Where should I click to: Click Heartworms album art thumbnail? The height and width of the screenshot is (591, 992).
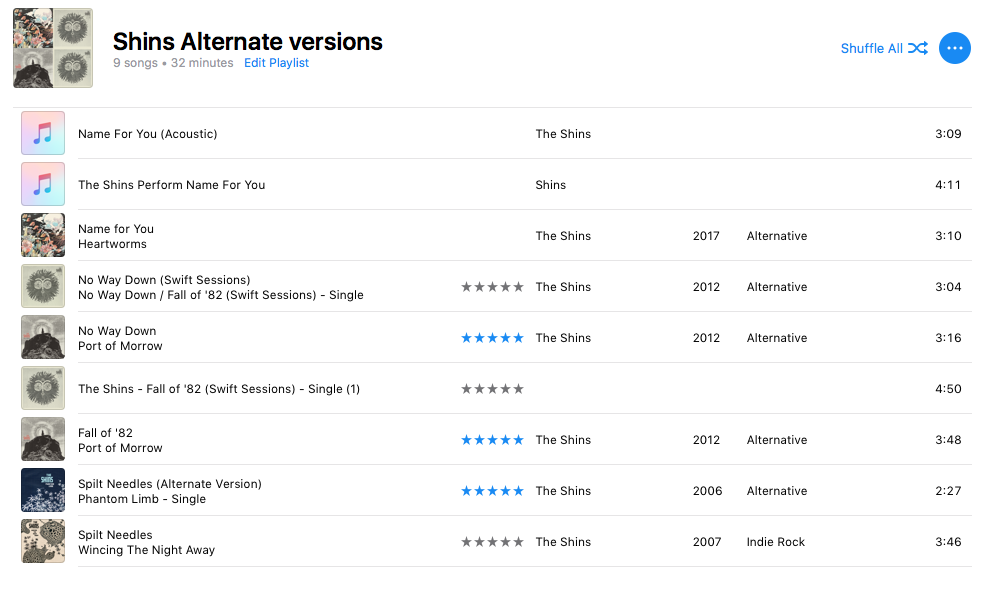tap(43, 235)
